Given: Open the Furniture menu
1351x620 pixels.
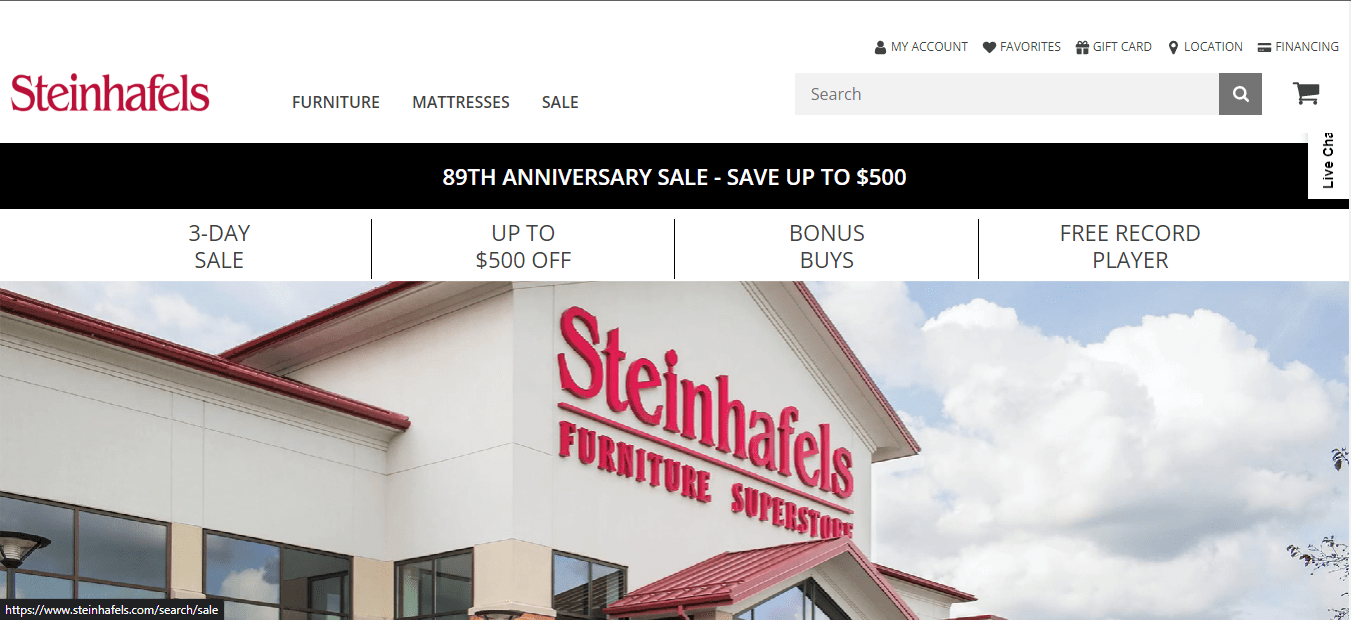Looking at the screenshot, I should click(336, 102).
